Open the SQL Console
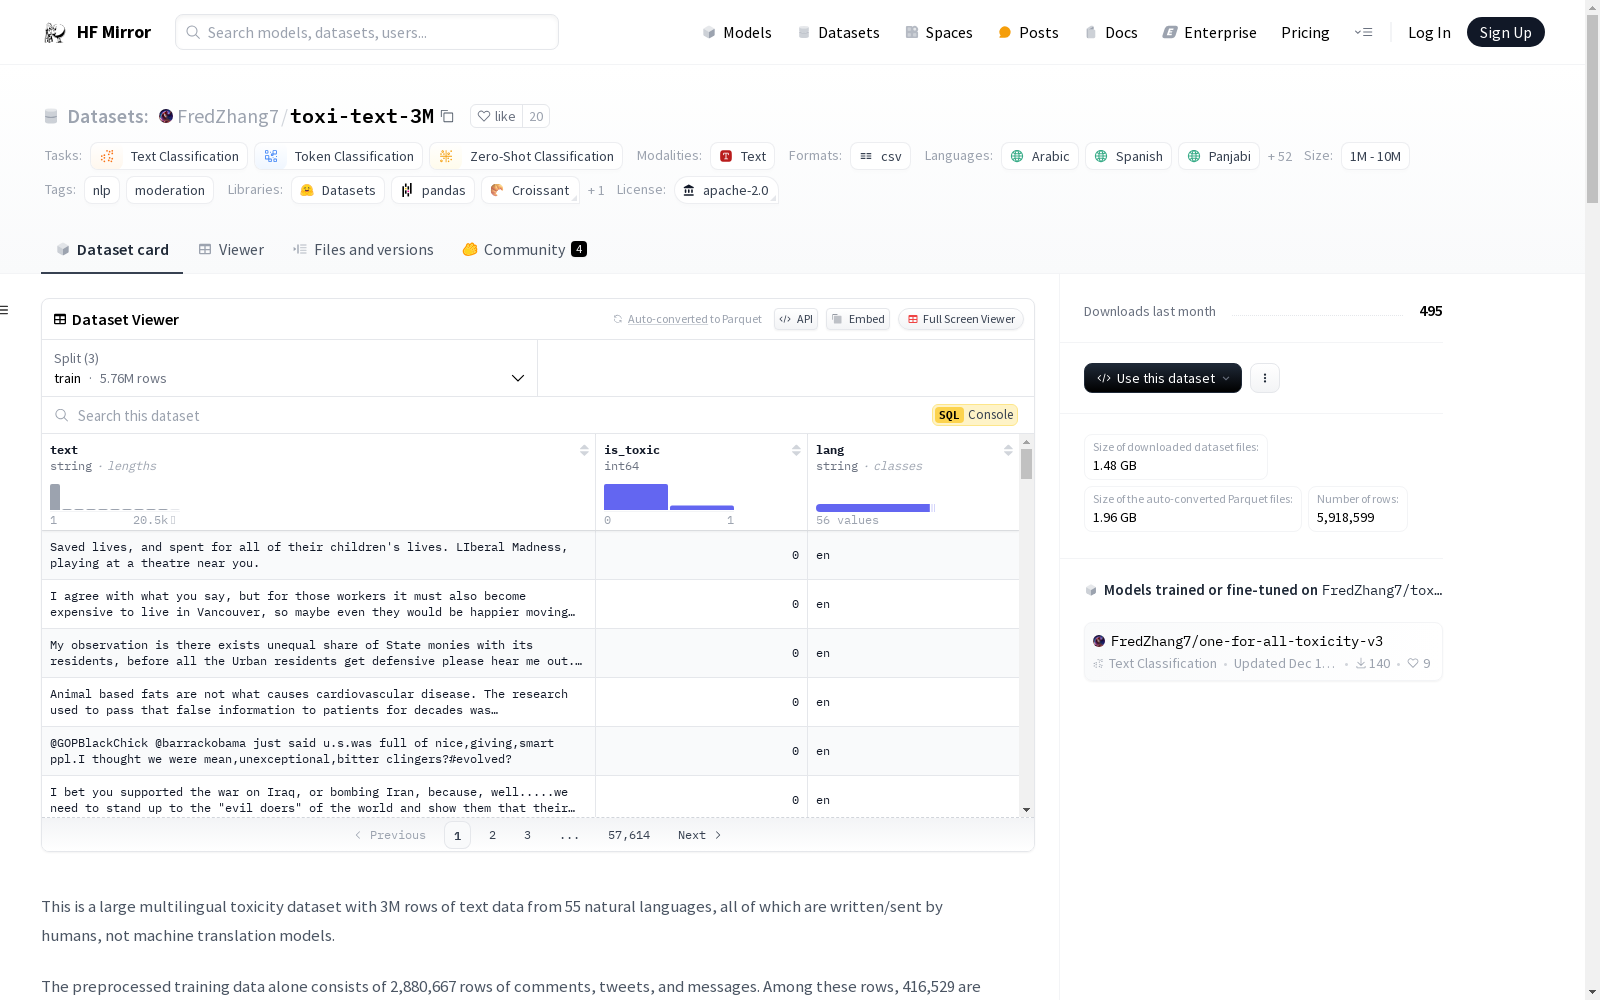Image resolution: width=1600 pixels, height=1000 pixels. 975,415
